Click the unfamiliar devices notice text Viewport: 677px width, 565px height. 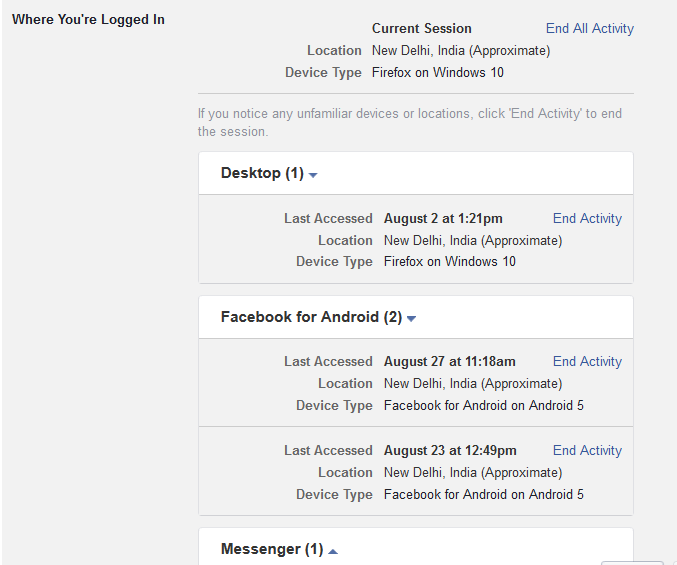pyautogui.click(x=410, y=122)
